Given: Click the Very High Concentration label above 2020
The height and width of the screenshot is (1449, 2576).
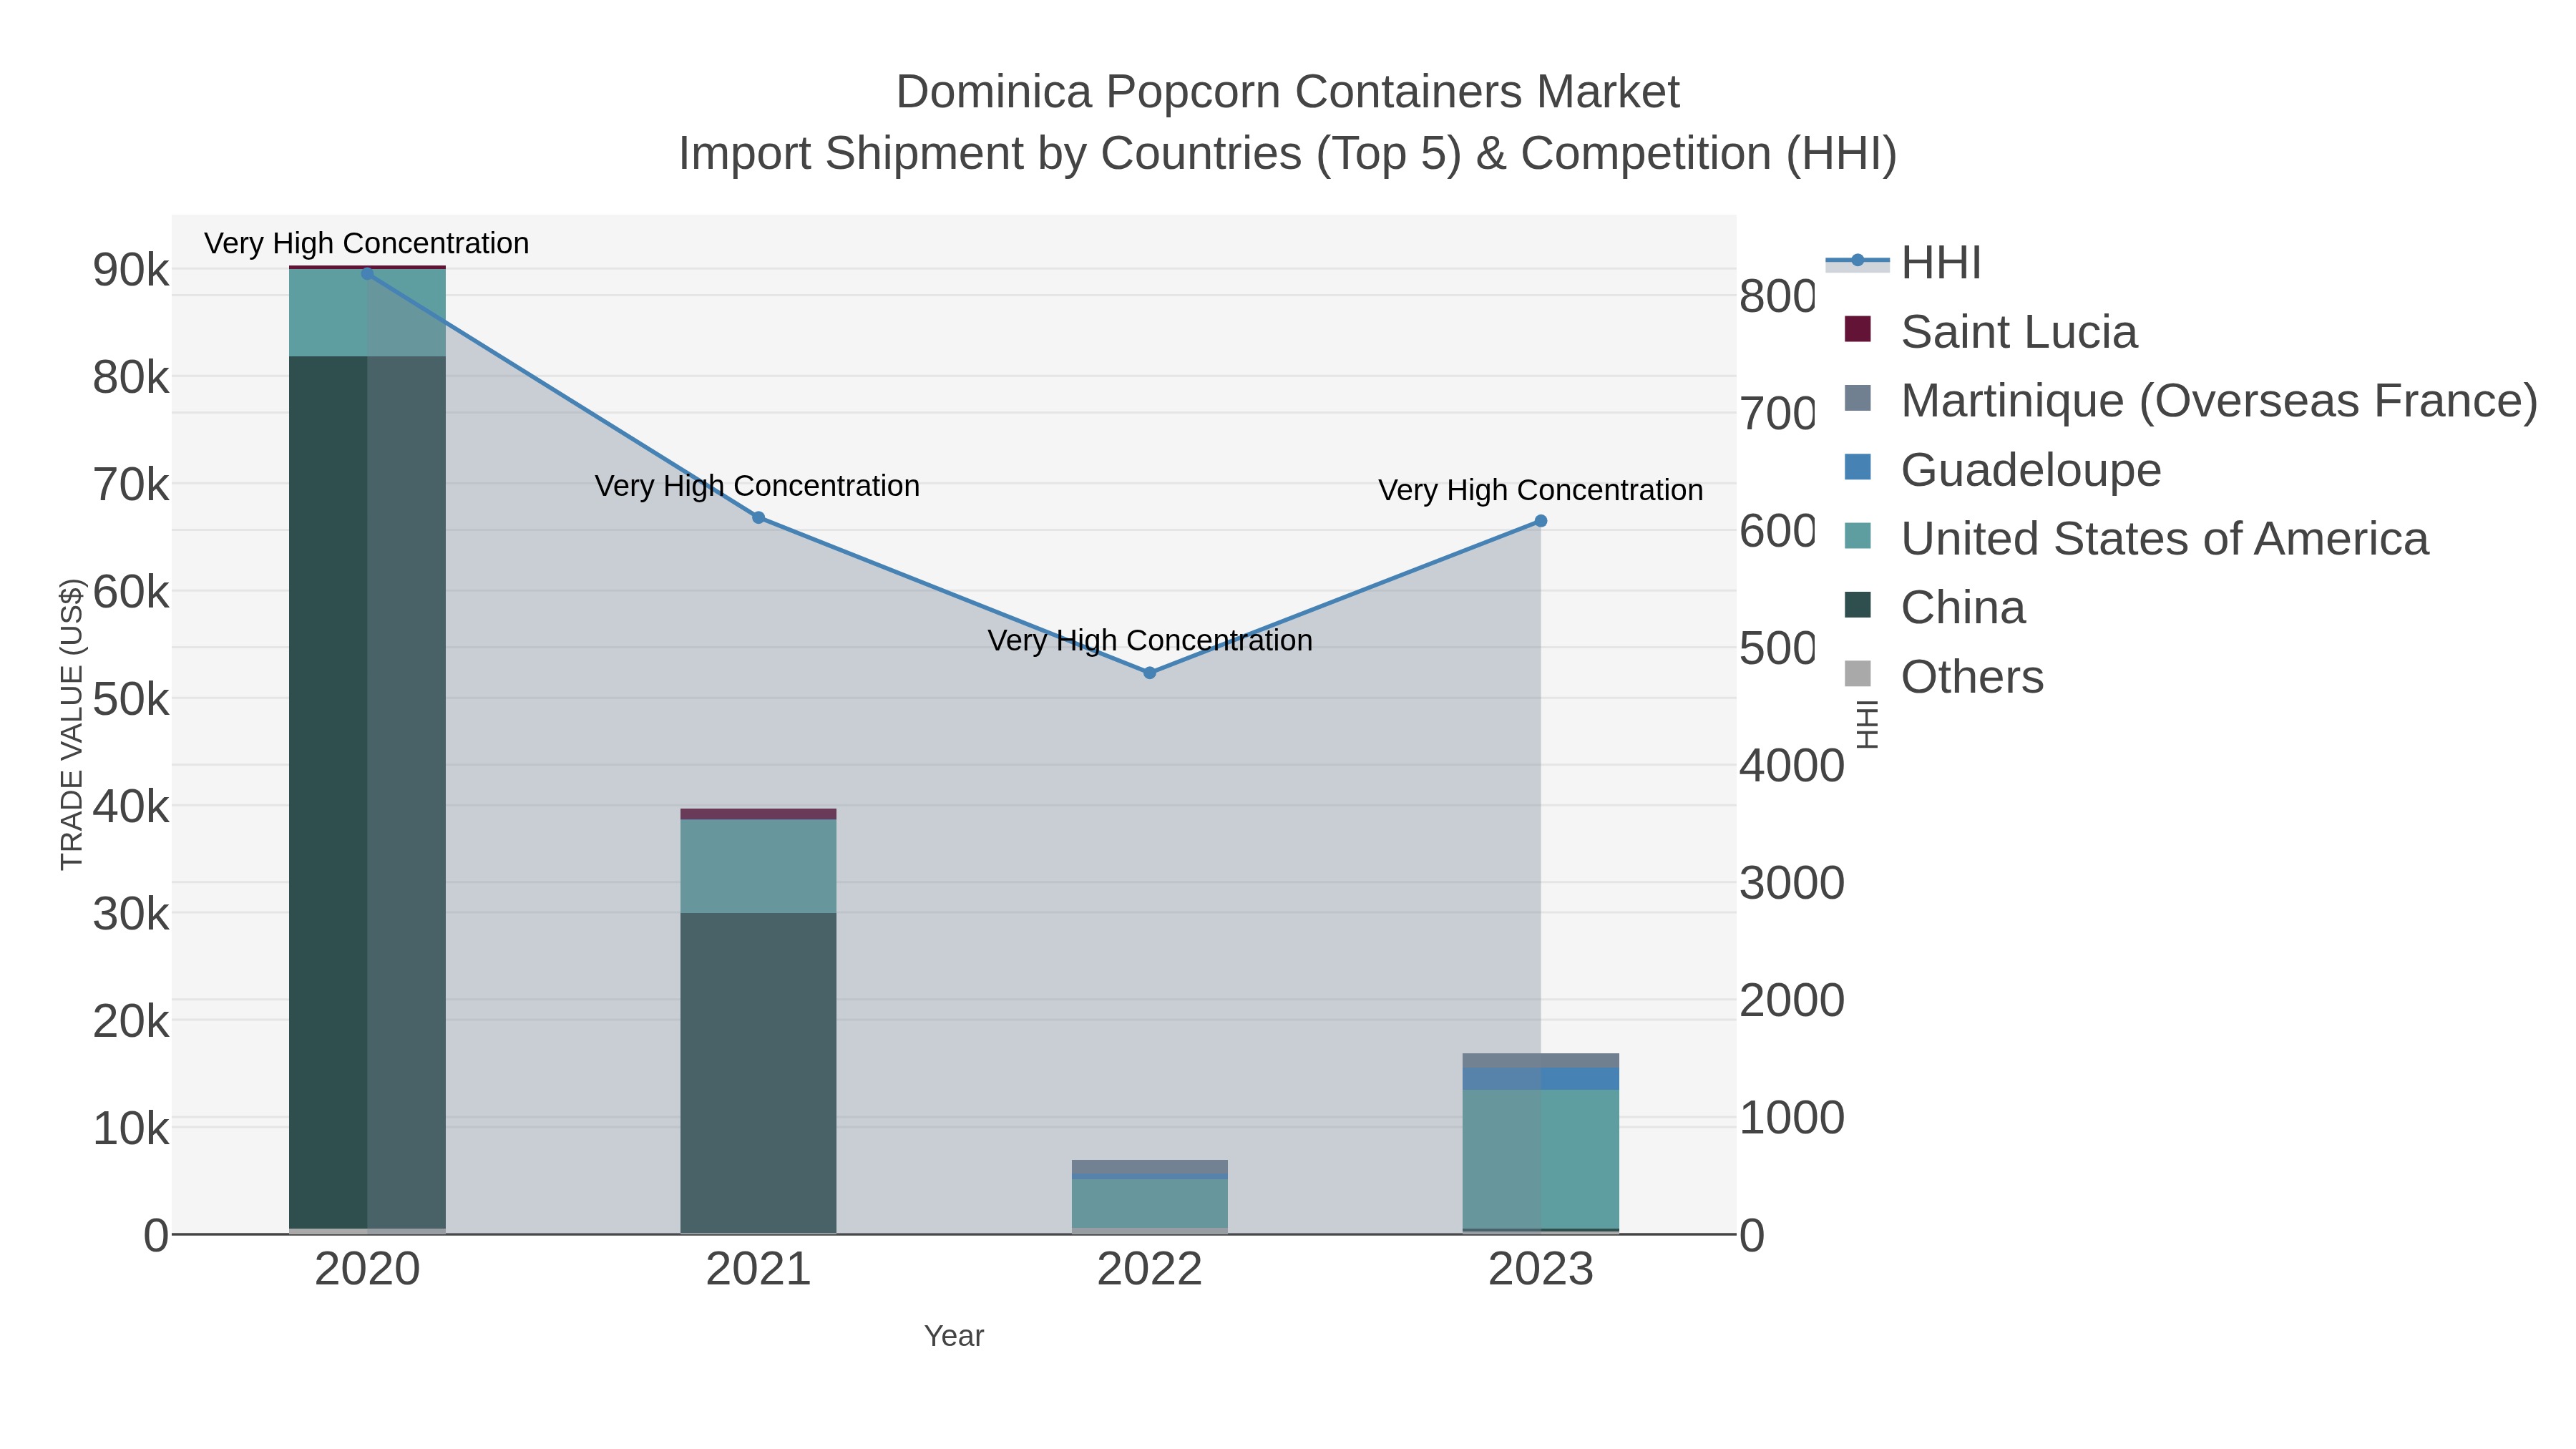Looking at the screenshot, I should 367,243.
